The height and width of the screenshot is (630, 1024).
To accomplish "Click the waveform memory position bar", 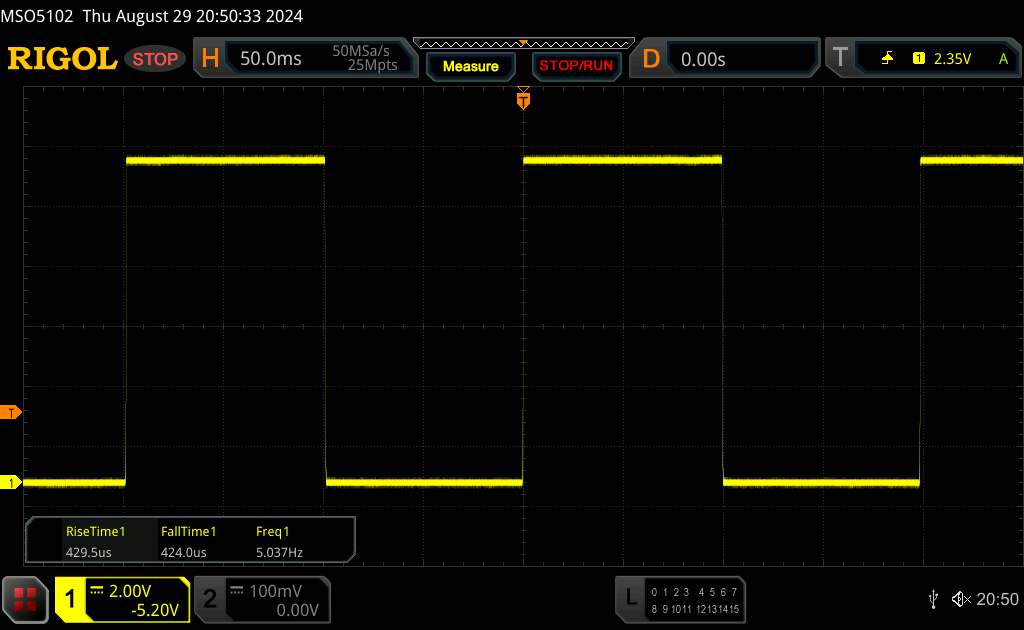I will 524,44.
